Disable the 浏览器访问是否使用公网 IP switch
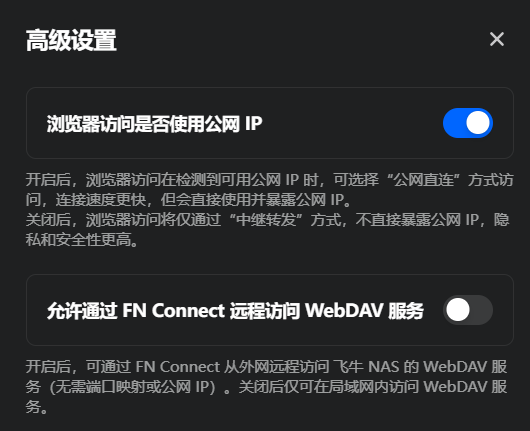 click(x=468, y=123)
